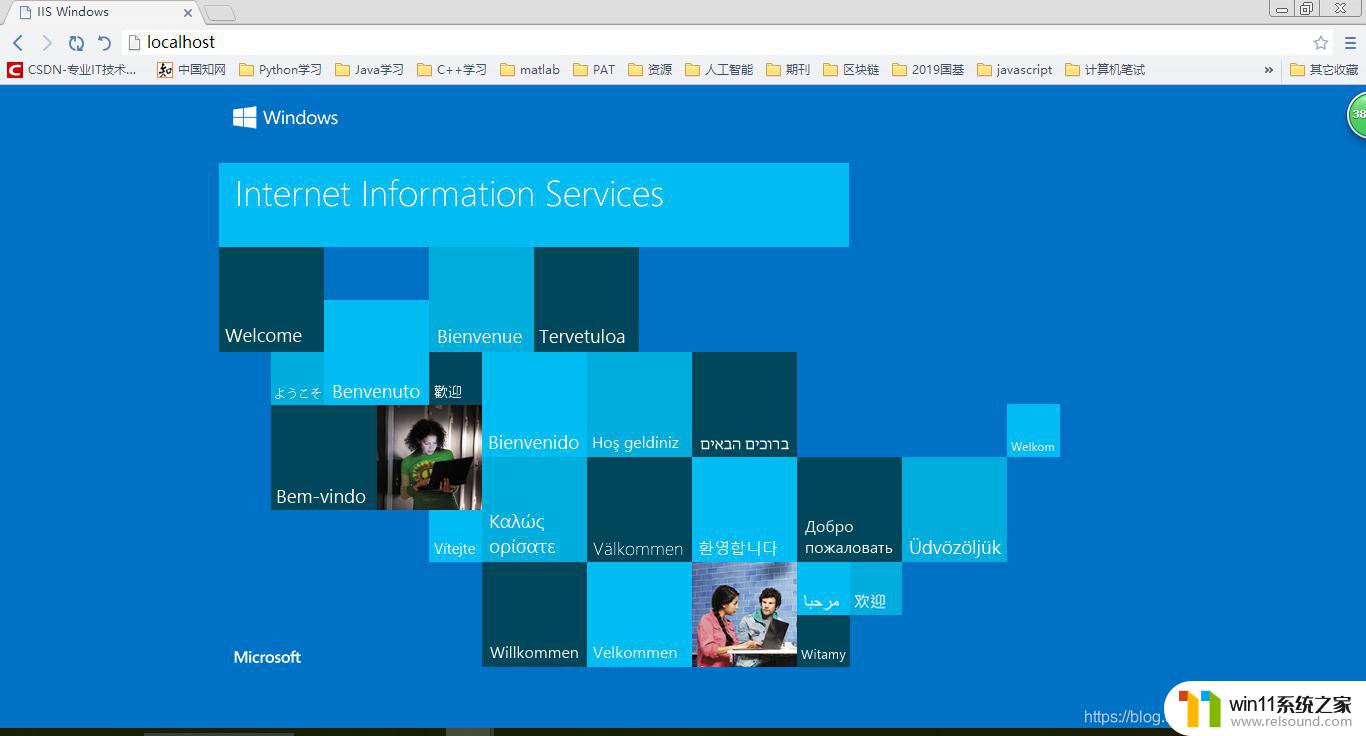The width and height of the screenshot is (1366, 736).
Task: Open the javascript bookmark folder
Action: 1015,70
